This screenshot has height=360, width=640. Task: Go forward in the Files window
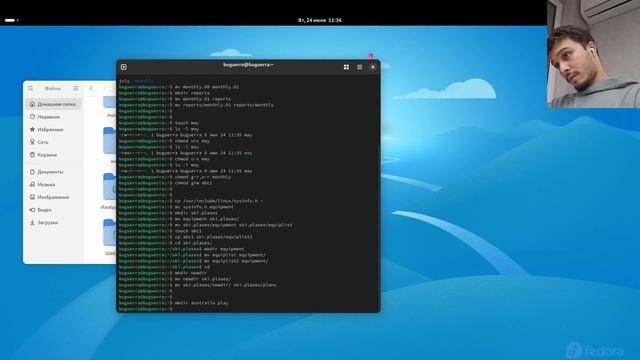pyautogui.click(x=104, y=88)
